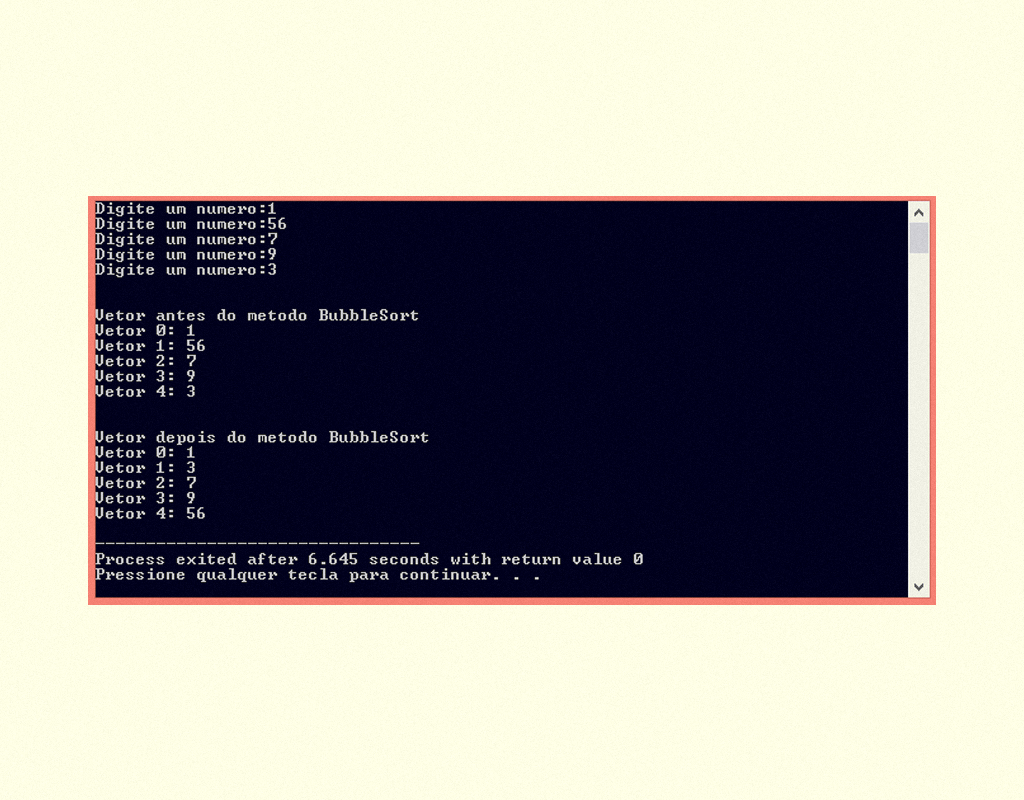1024x800 pixels.
Task: Click the line "Digite um numero:3"
Action: click(185, 270)
